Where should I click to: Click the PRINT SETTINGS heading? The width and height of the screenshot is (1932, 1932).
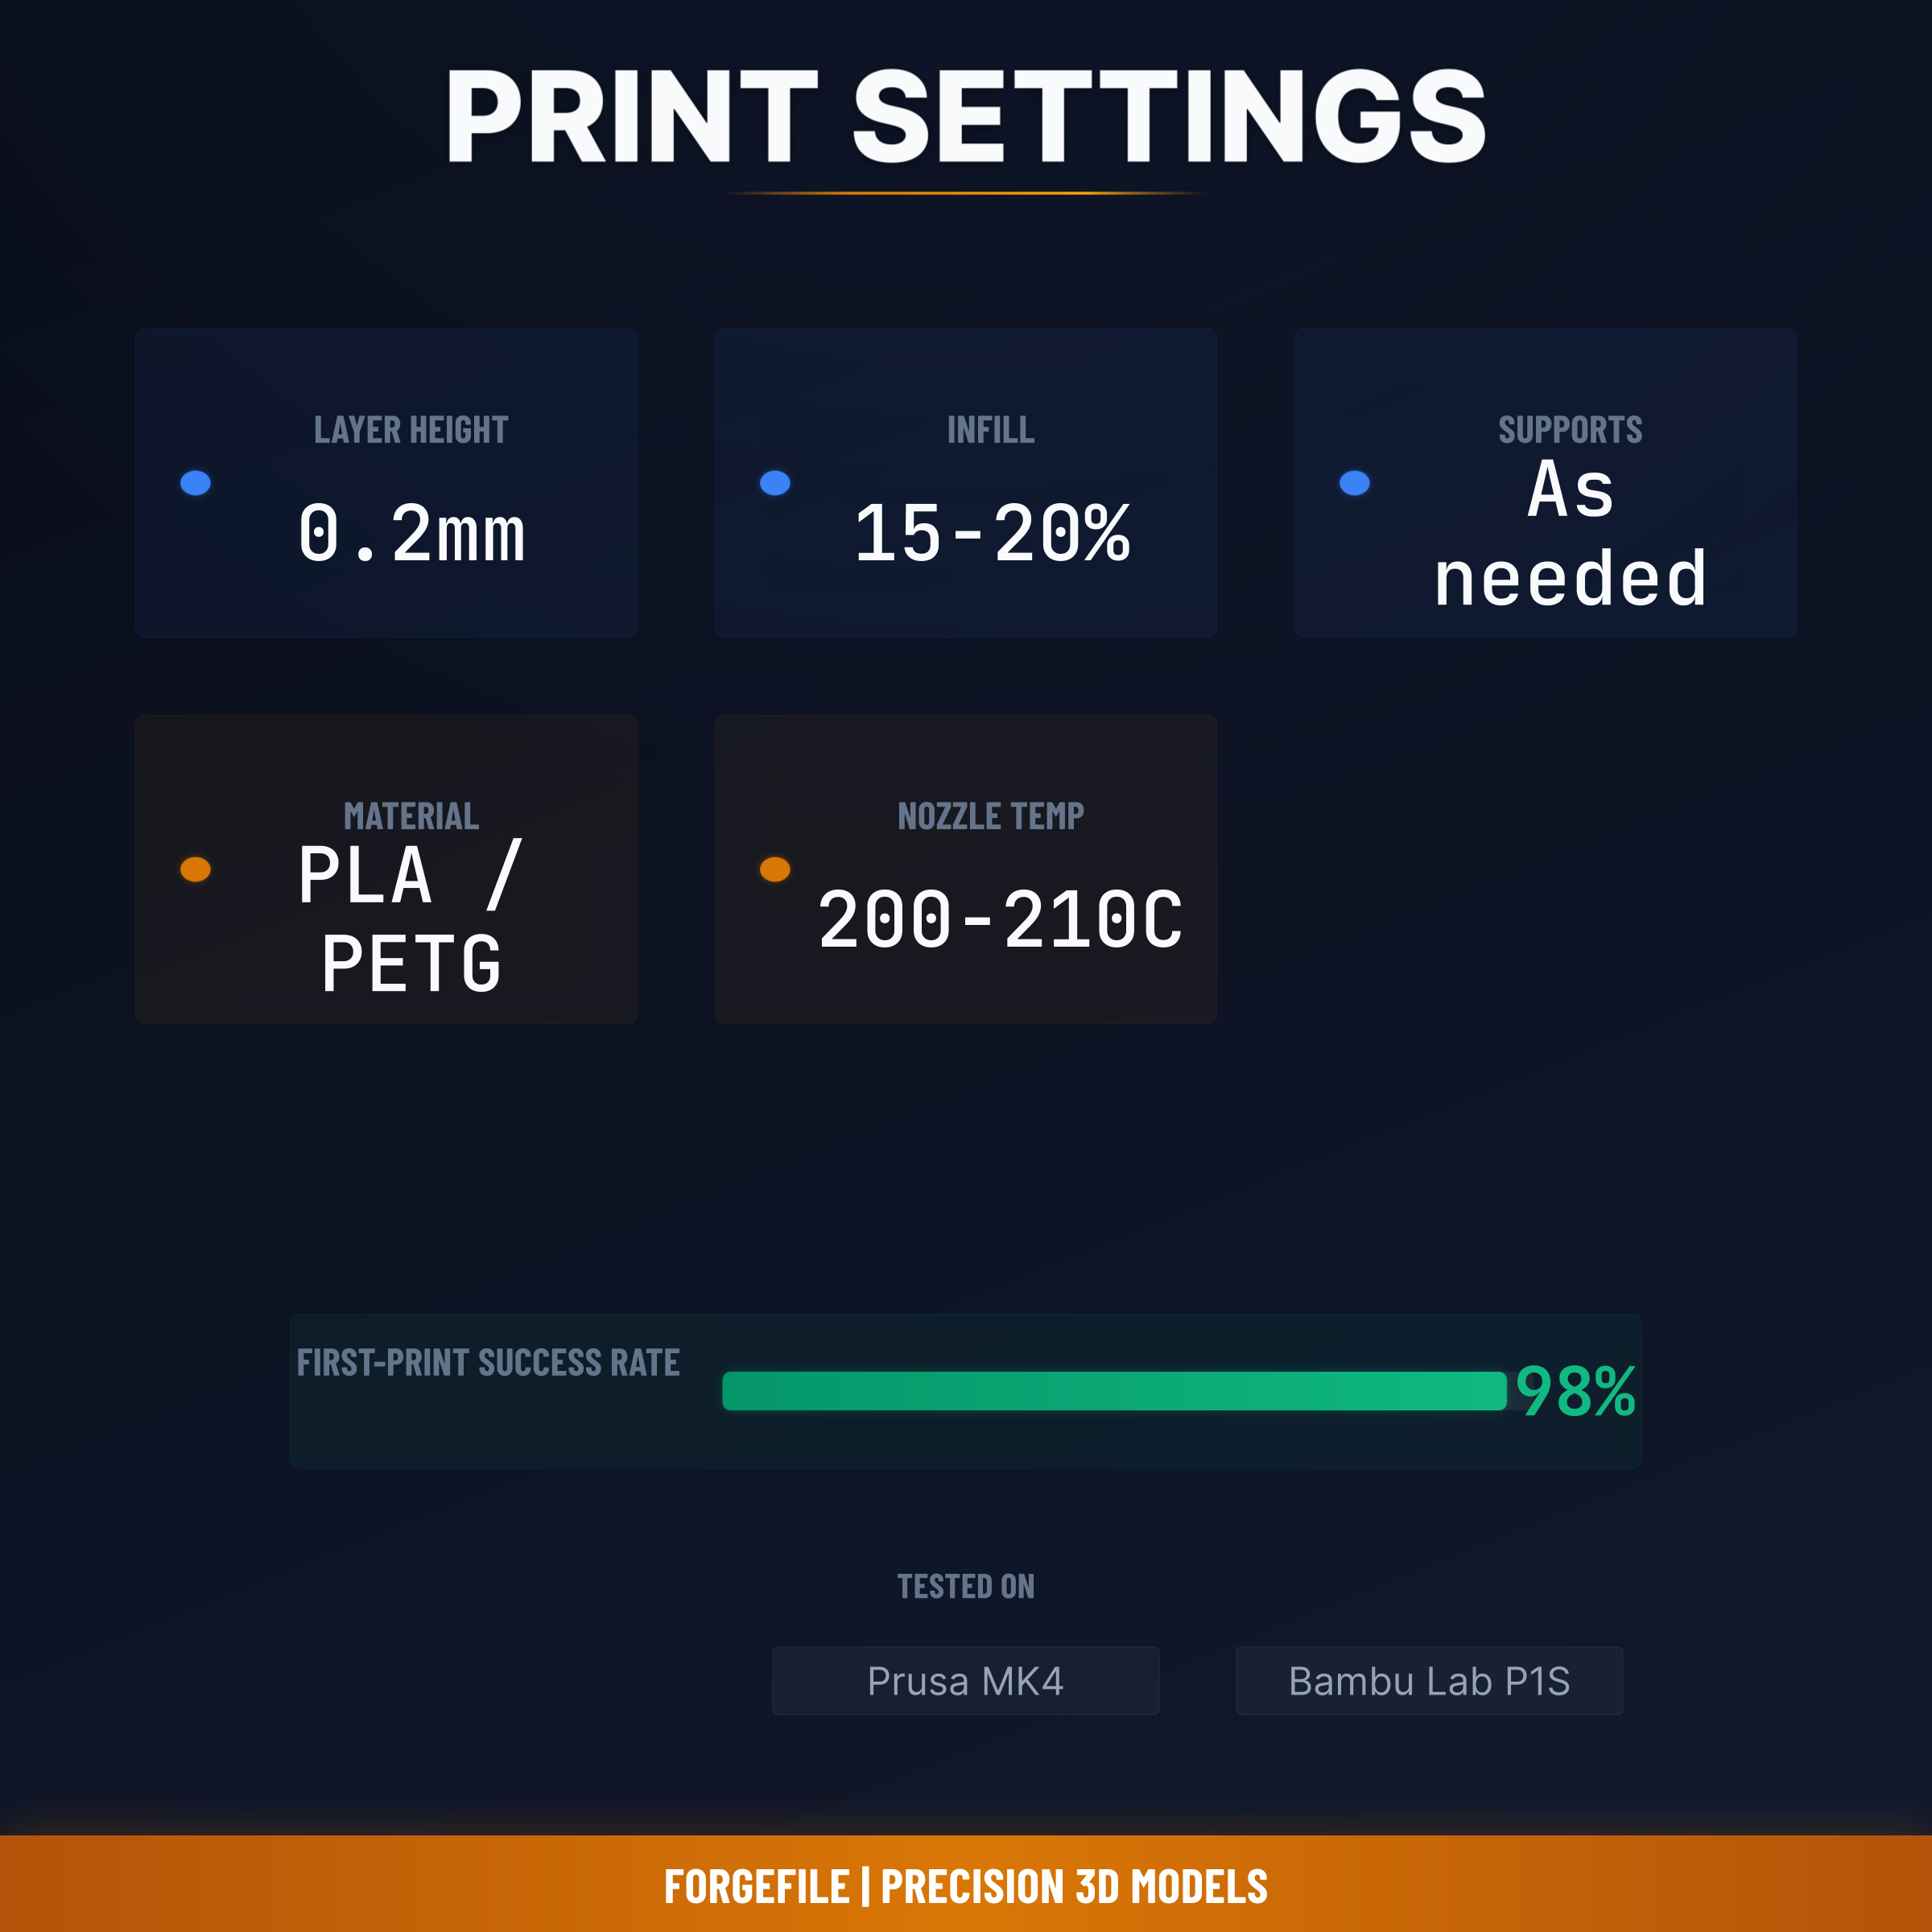click(x=965, y=116)
